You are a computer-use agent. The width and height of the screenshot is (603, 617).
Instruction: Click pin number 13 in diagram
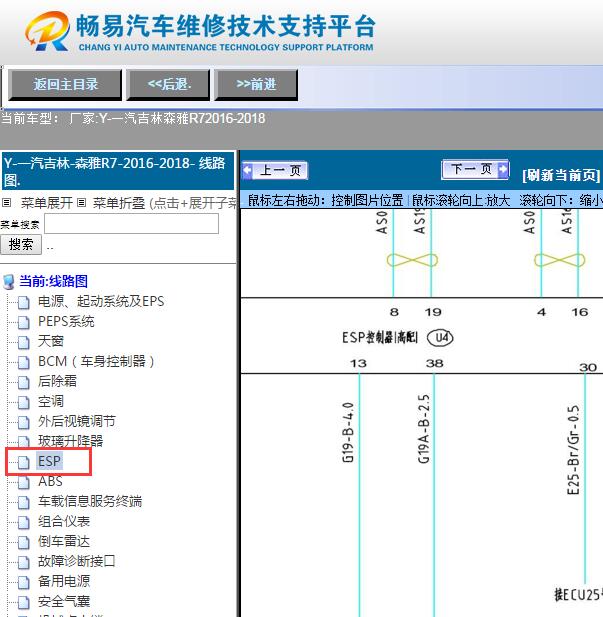click(x=358, y=363)
